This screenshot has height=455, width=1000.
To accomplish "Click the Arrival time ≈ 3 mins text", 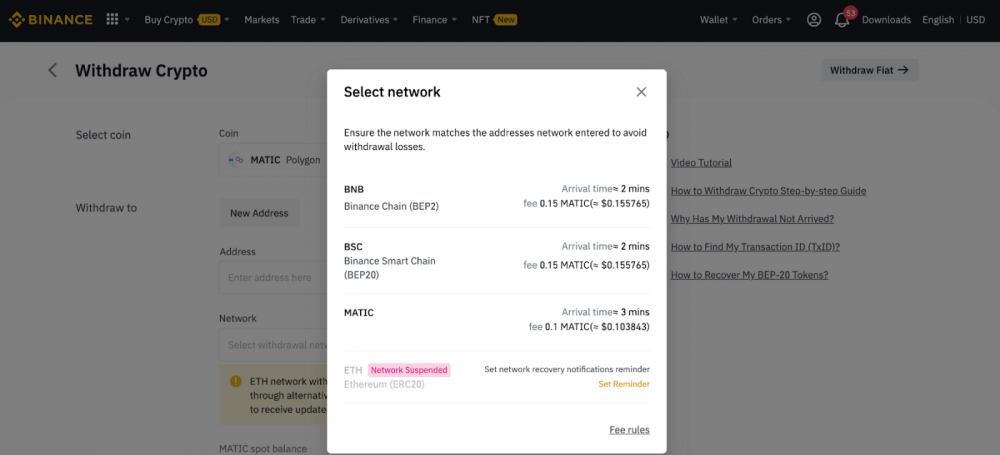I will [605, 312].
